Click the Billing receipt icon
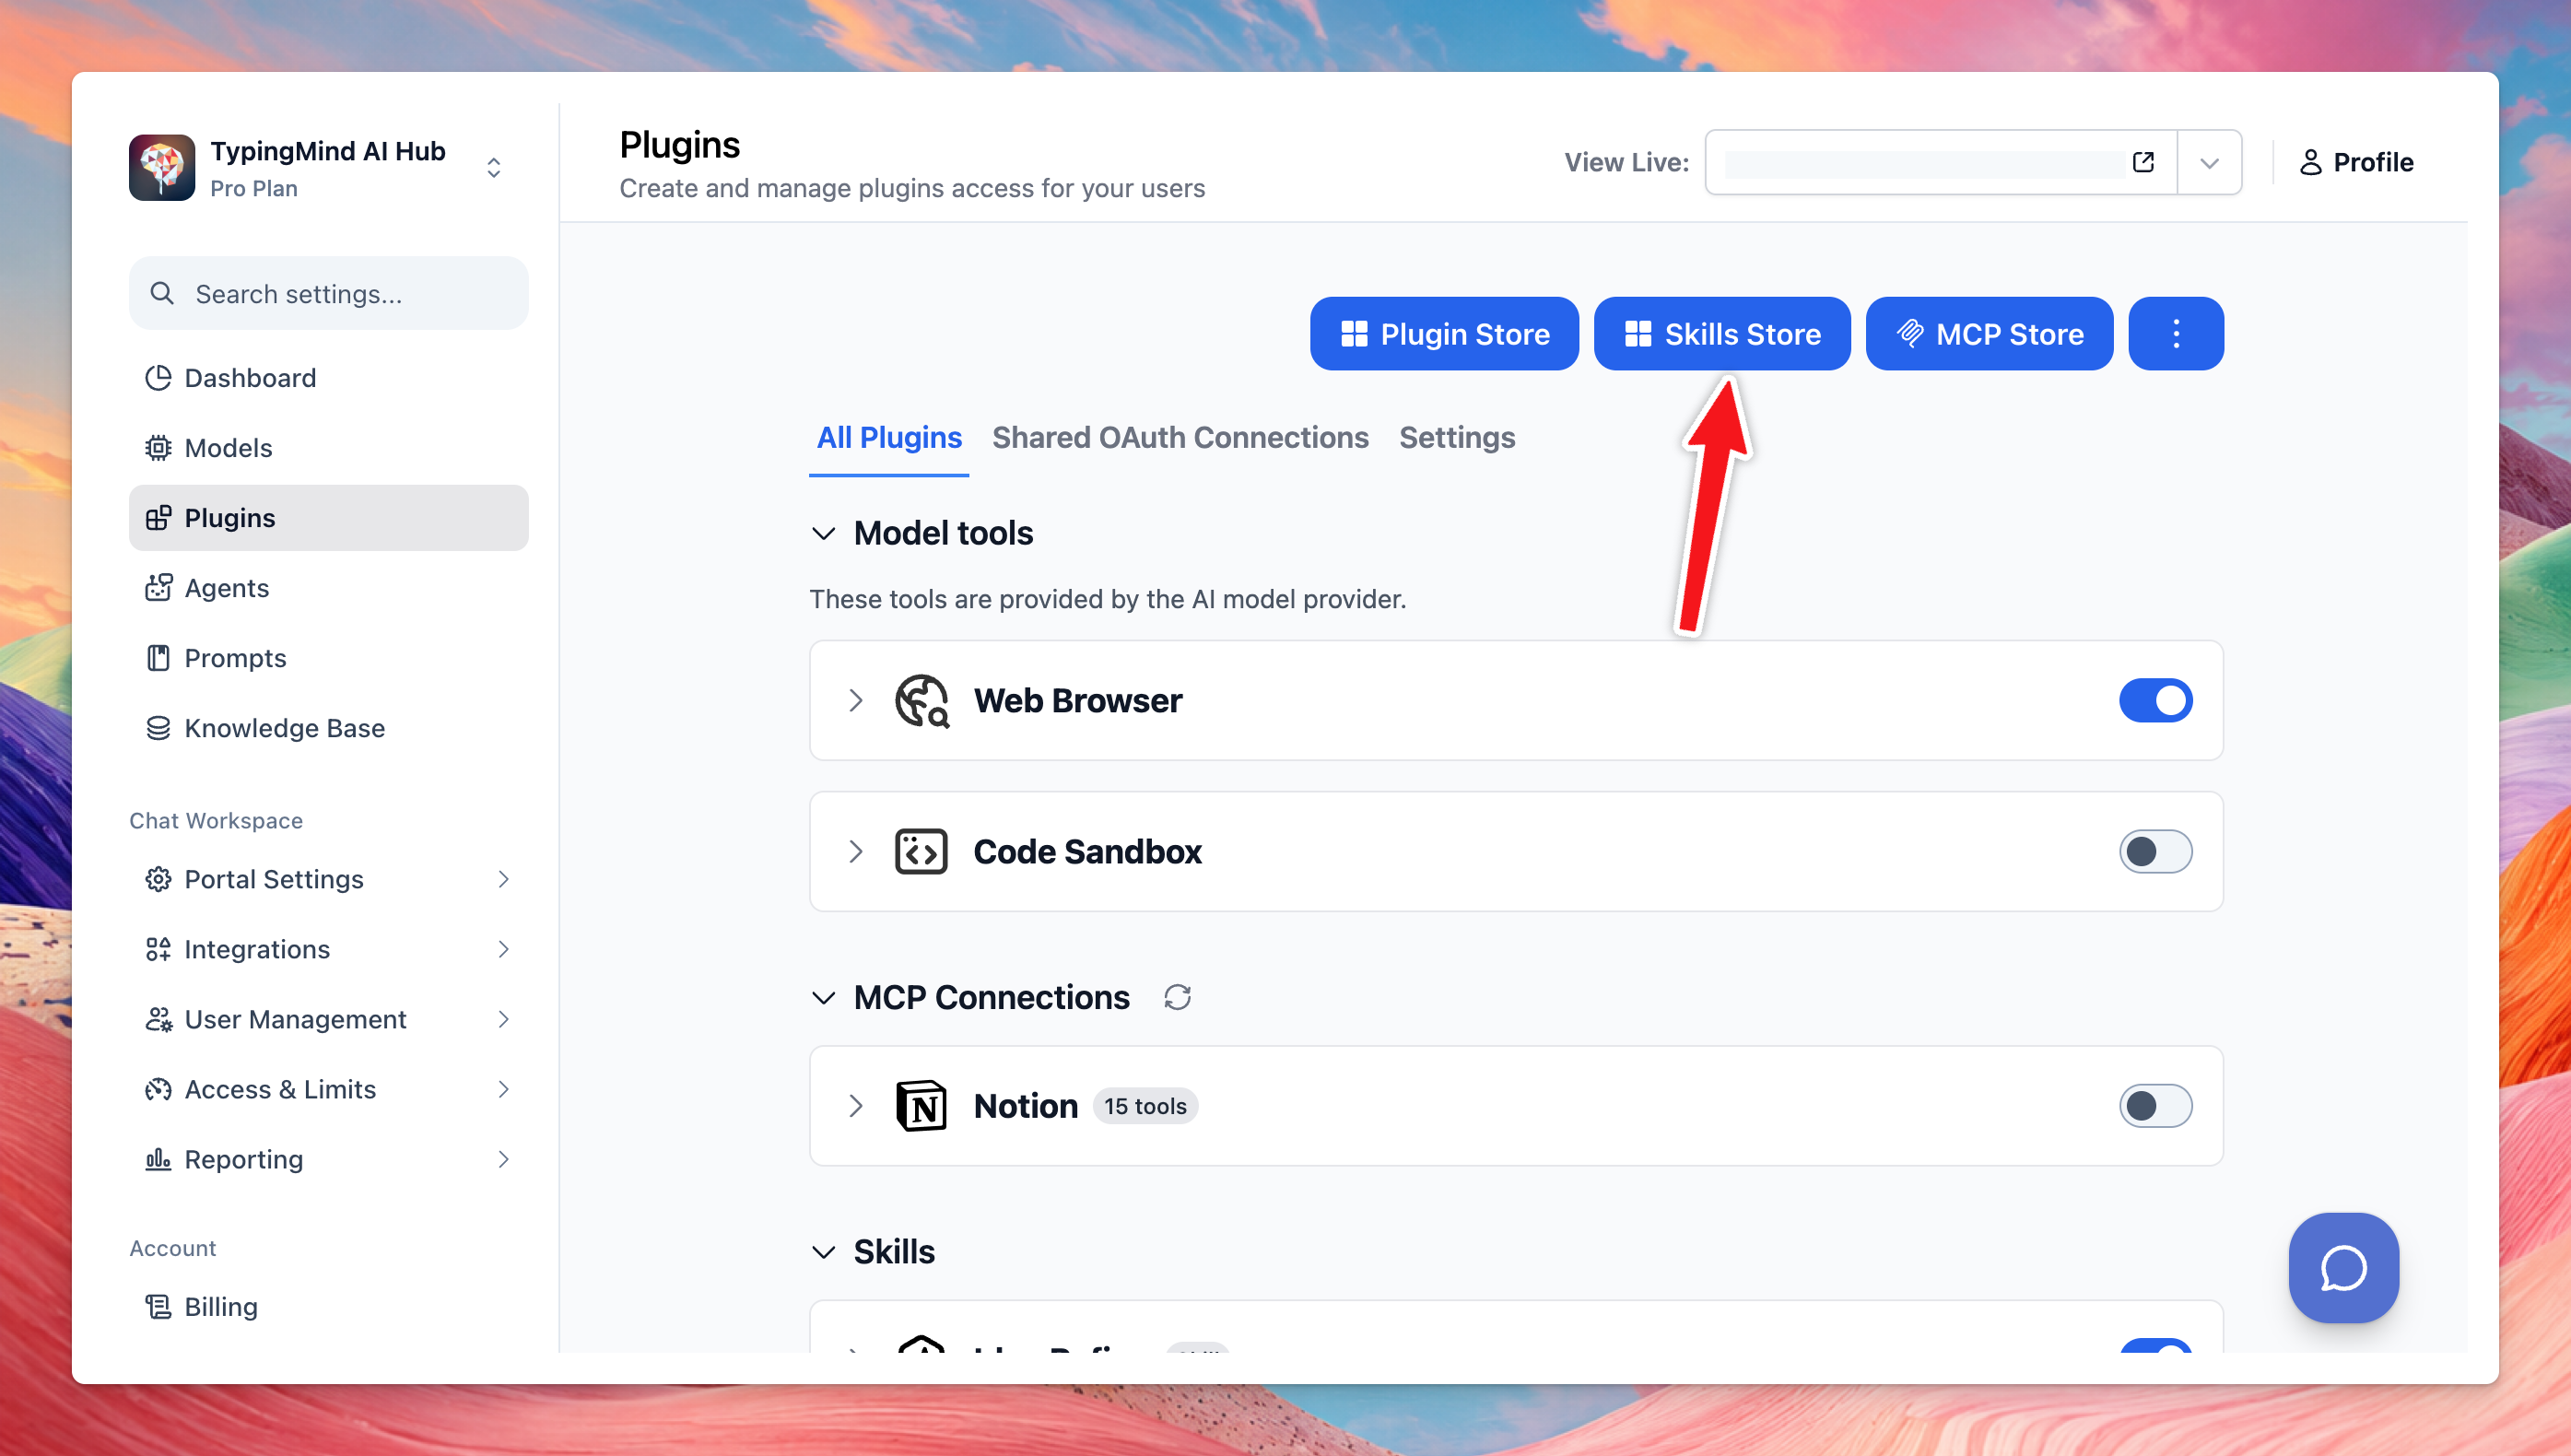Viewport: 2571px width, 1456px height. pos(158,1307)
